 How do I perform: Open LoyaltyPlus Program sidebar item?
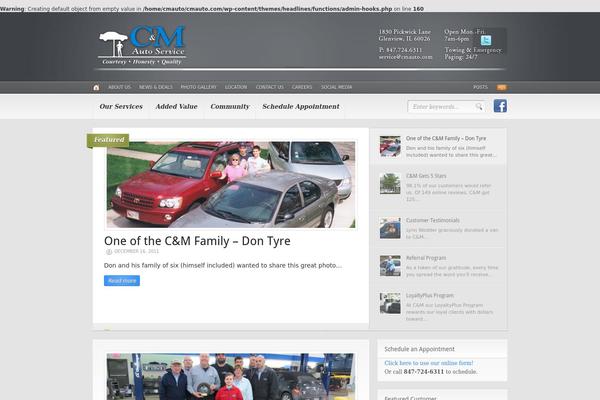tap(430, 296)
